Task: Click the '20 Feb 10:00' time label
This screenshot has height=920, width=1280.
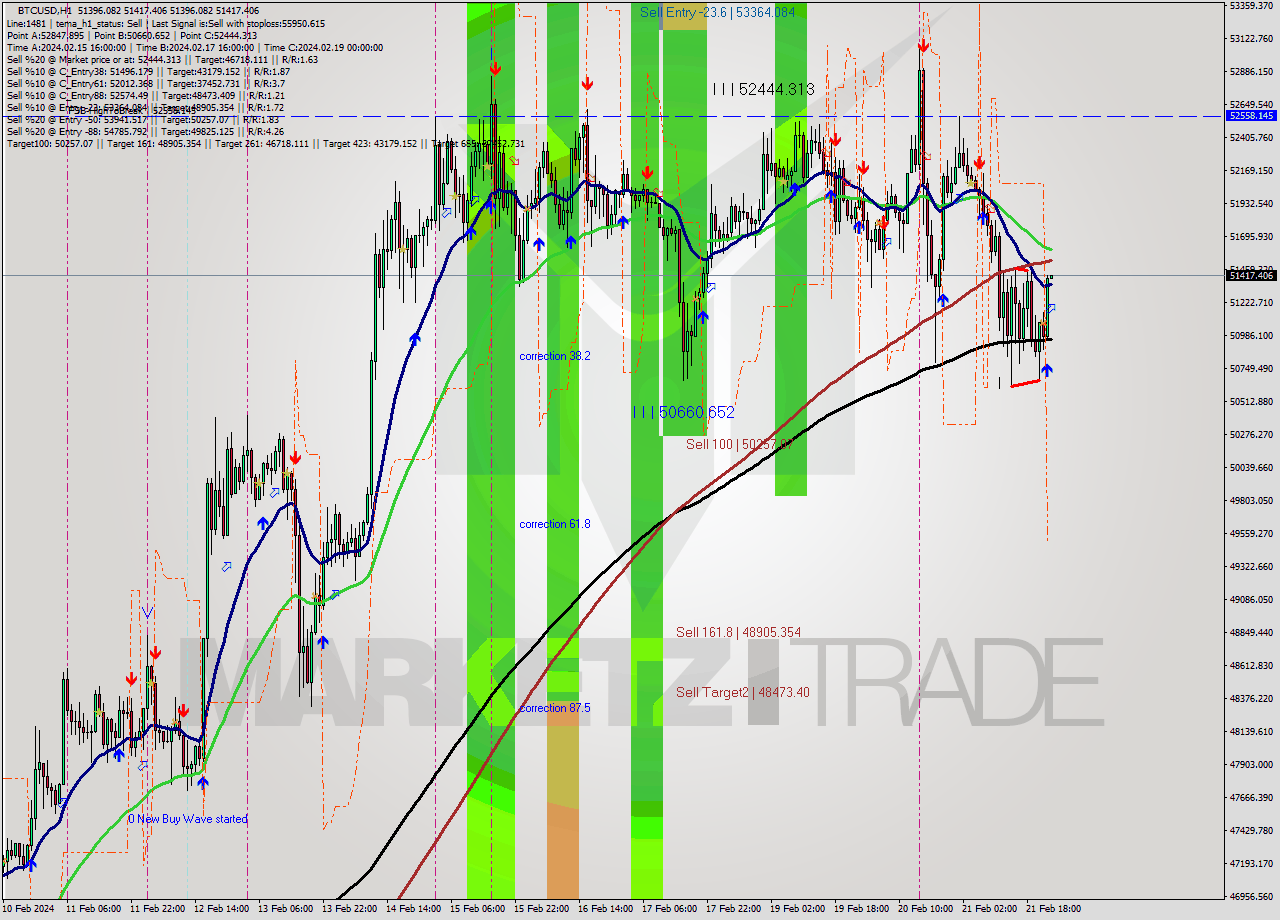Action: pos(924,909)
